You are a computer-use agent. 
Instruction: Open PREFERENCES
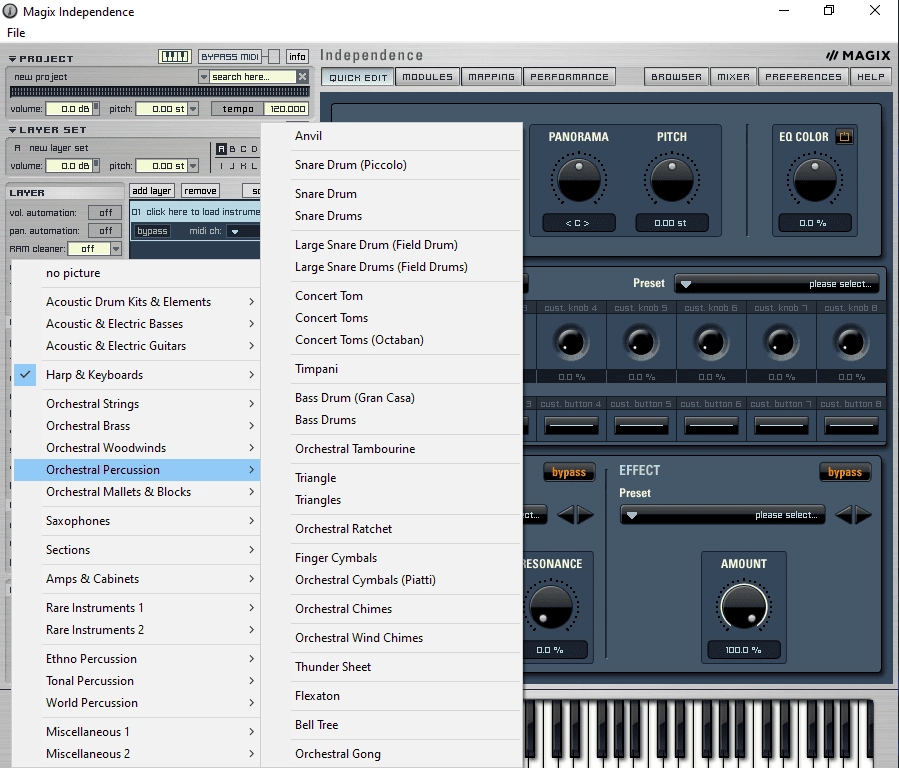click(x=803, y=77)
